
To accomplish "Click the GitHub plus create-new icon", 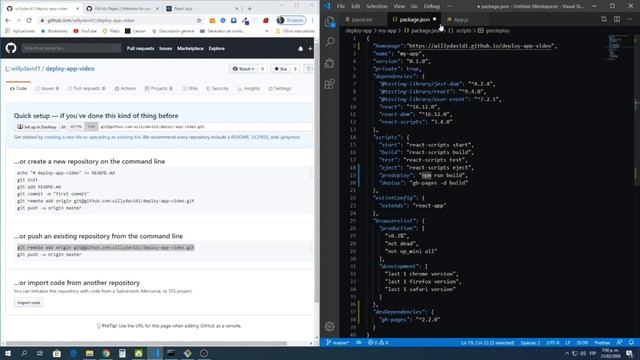I will tap(310, 49).
